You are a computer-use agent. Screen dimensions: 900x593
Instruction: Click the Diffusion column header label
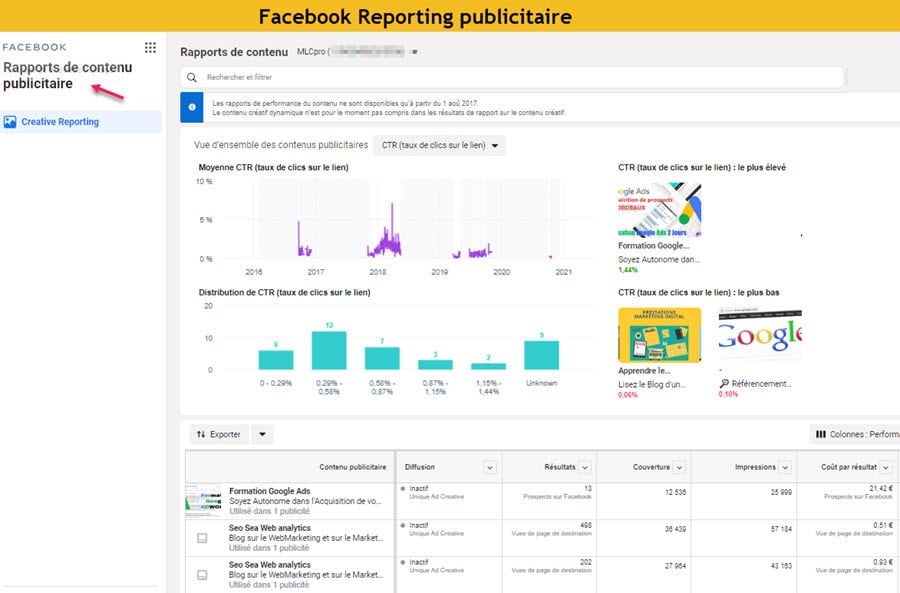point(420,467)
